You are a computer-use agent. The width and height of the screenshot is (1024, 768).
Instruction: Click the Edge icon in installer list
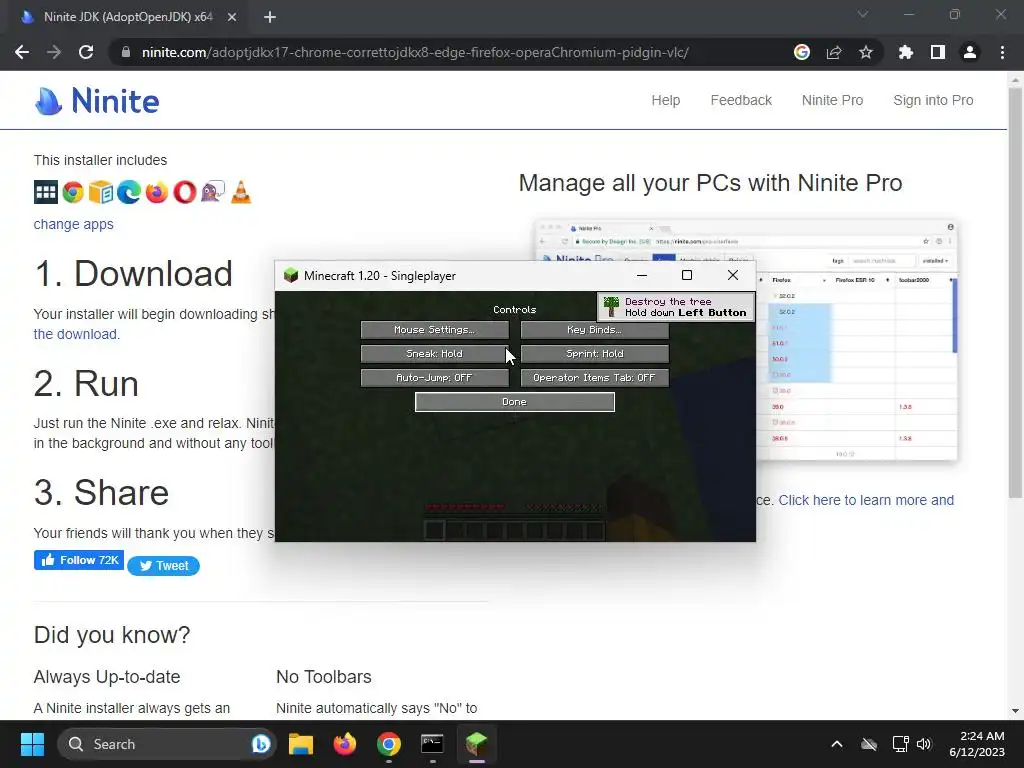[x=129, y=192]
